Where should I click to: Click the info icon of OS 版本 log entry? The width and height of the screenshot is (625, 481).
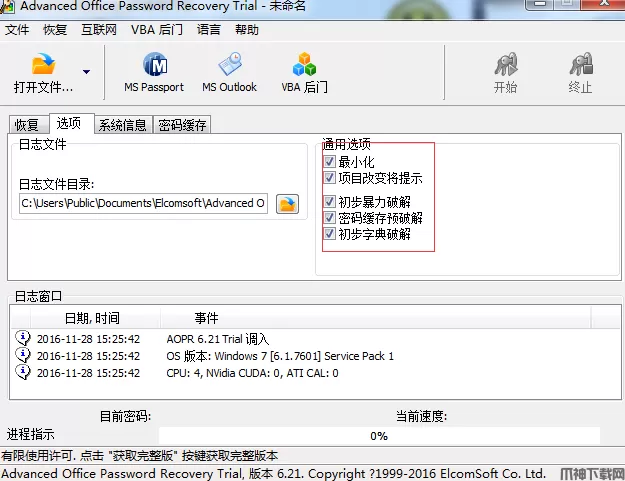pyautogui.click(x=23, y=355)
